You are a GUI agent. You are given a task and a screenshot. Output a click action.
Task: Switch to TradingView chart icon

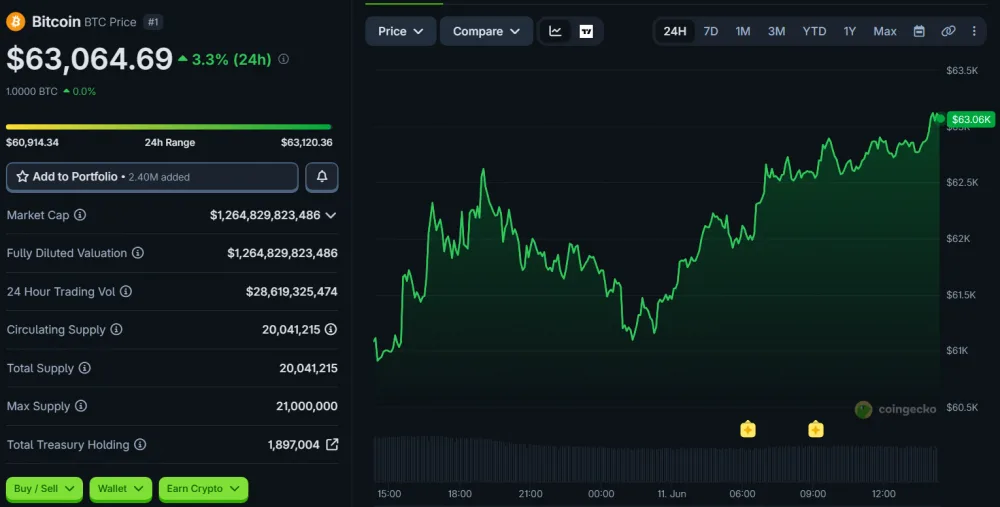click(x=586, y=31)
